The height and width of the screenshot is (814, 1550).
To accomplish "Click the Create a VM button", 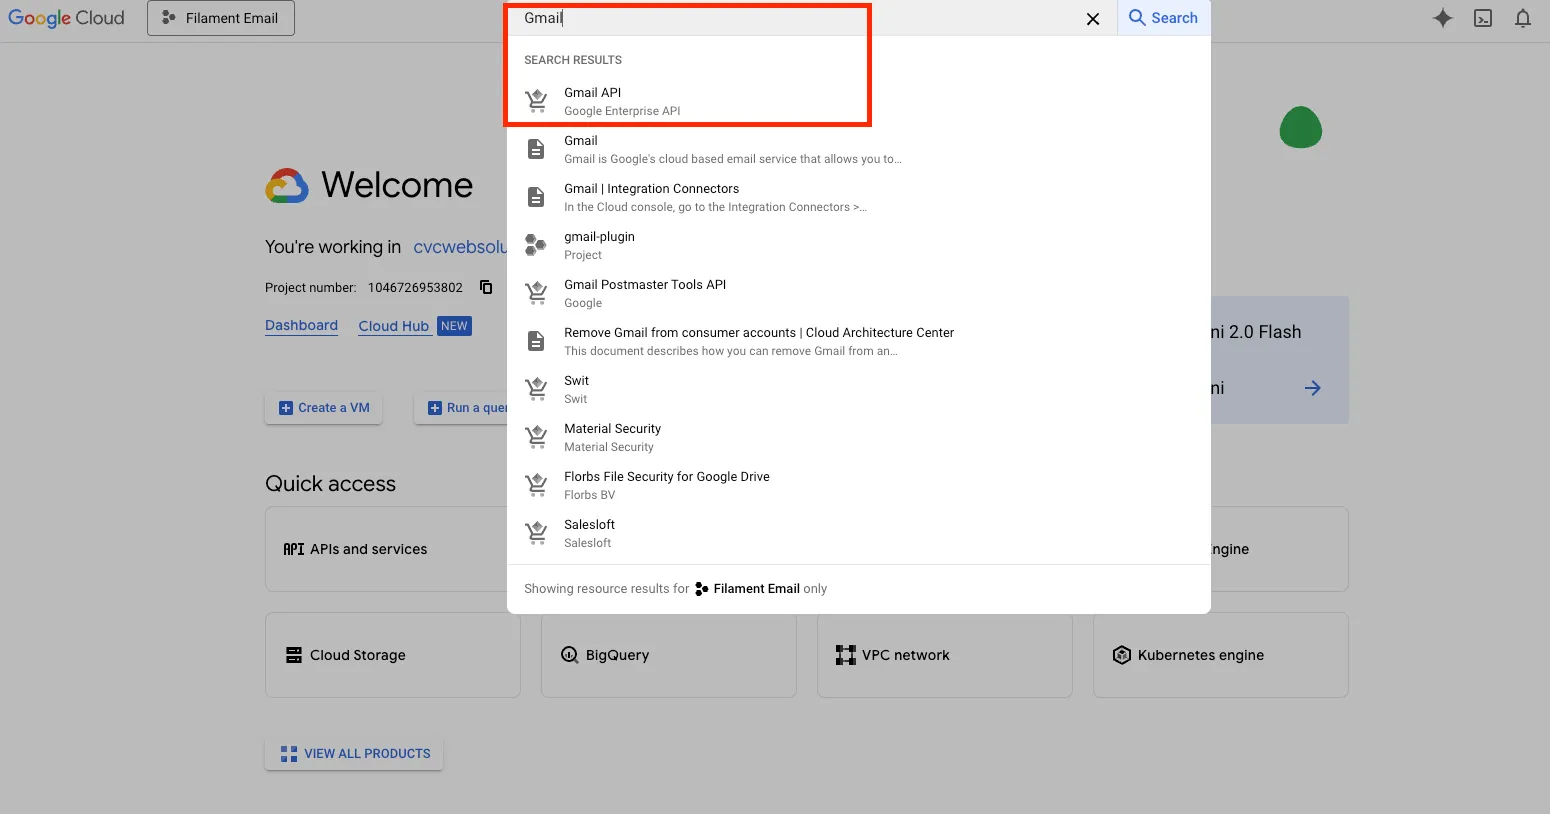I will [324, 408].
